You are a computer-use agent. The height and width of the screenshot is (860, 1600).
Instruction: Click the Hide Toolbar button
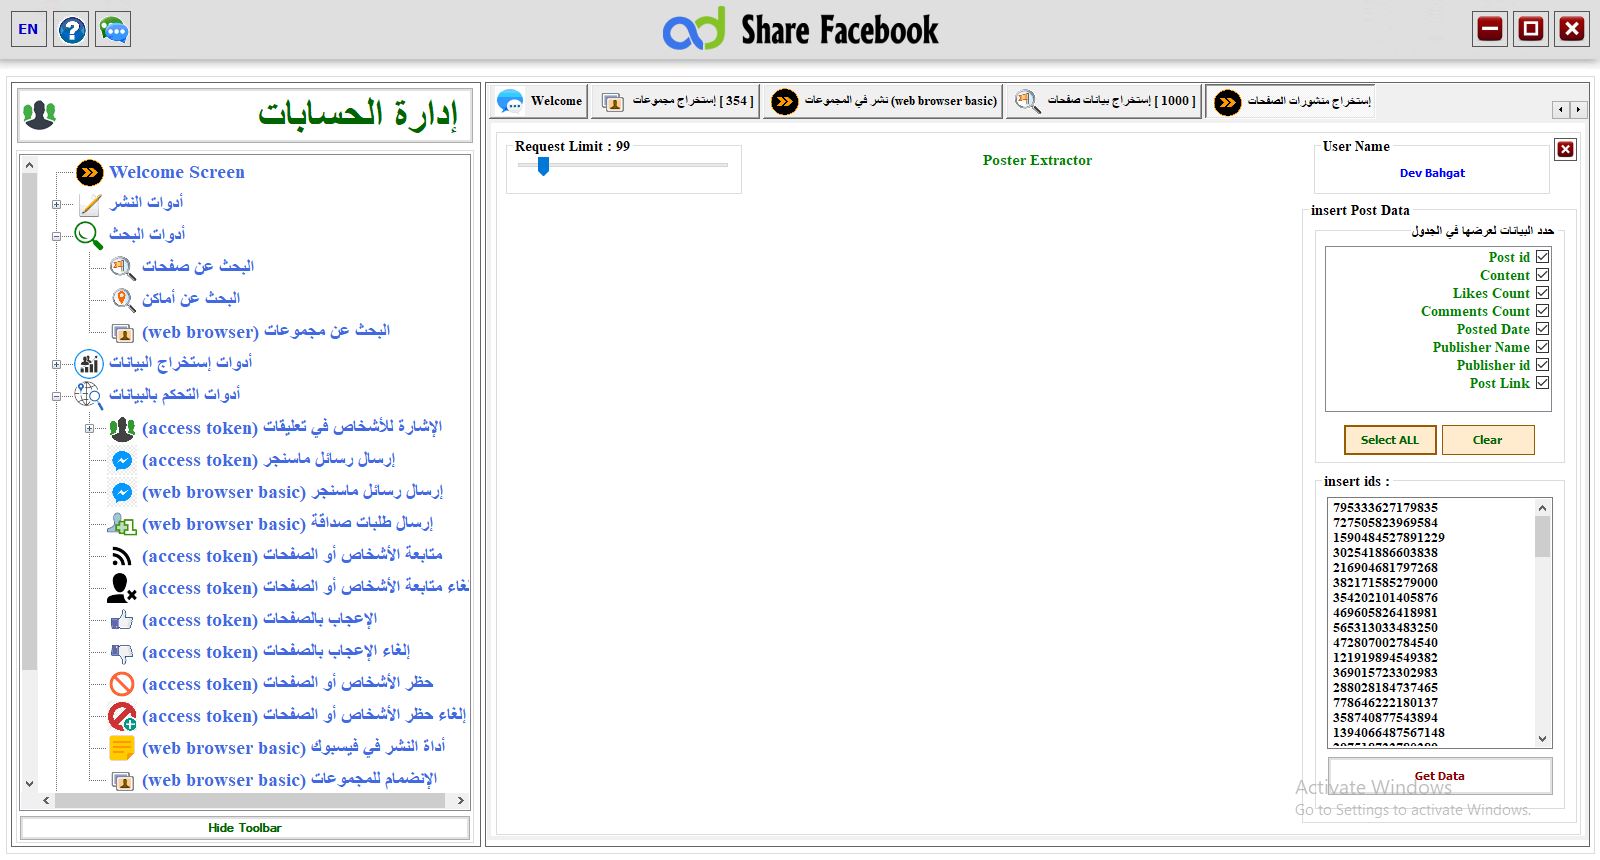(x=245, y=828)
